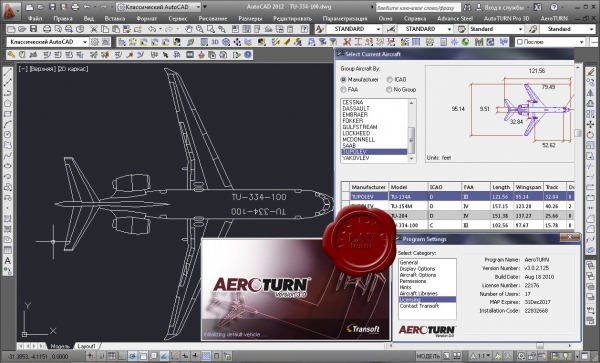Click the Plot printer icon in standard toolbar
This screenshot has height=363, width=600.
47,29
